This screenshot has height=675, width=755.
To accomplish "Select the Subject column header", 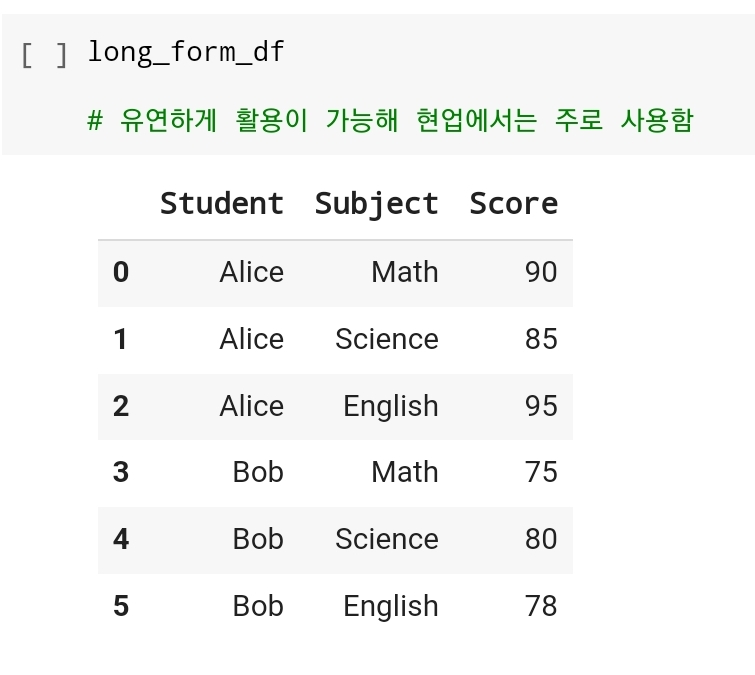I will coord(376,203).
